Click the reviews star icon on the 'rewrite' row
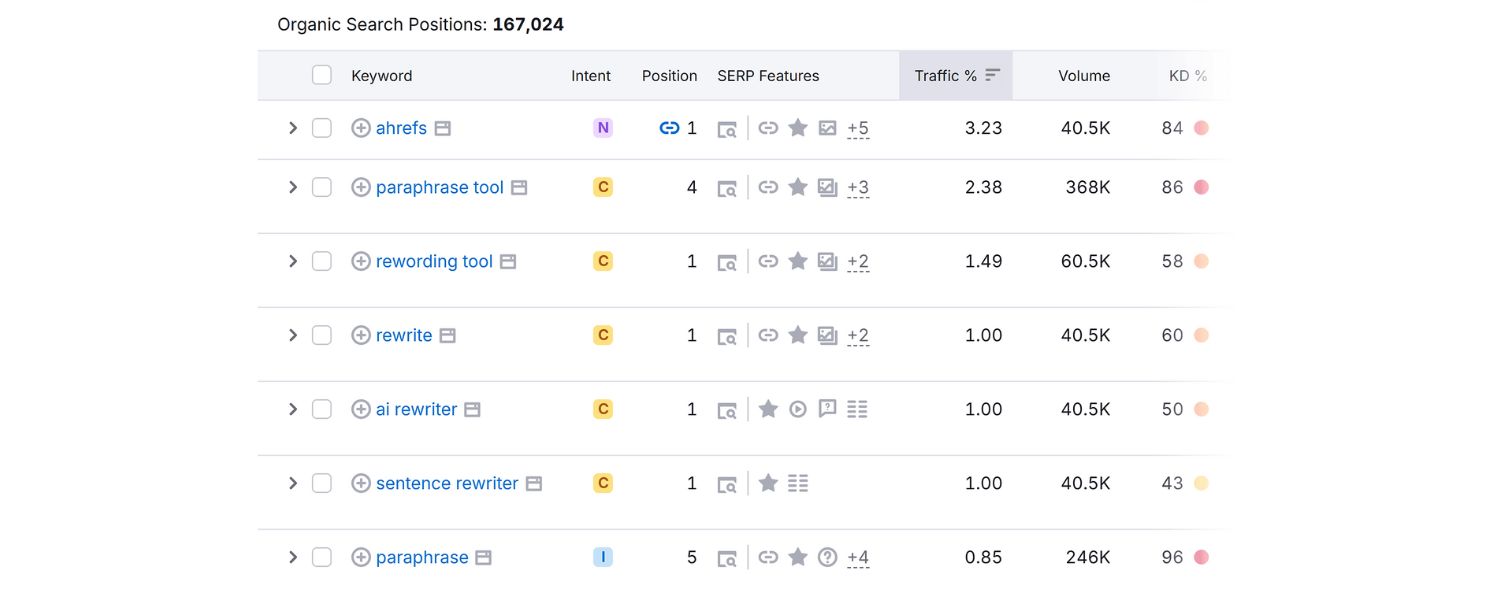Viewport: 1500px width, 600px height. tap(798, 335)
